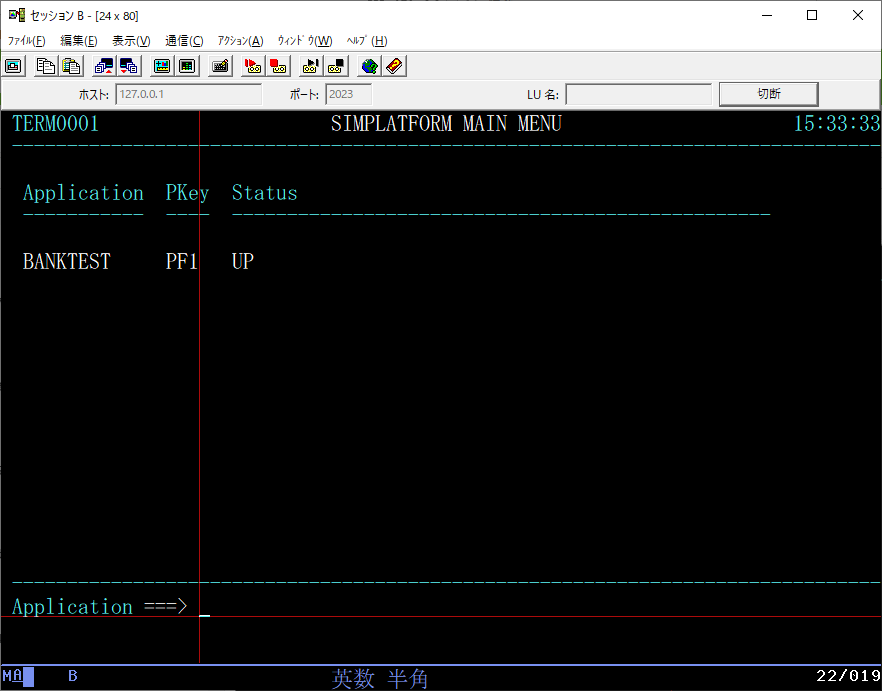Screen dimensions: 882x691
Task: Click the session icon in the title bar
Action: click(x=17, y=15)
